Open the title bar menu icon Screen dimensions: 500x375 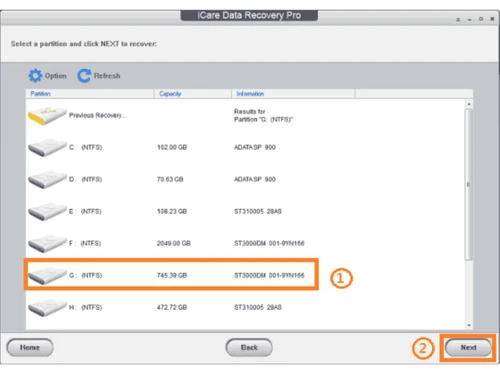tap(458, 20)
